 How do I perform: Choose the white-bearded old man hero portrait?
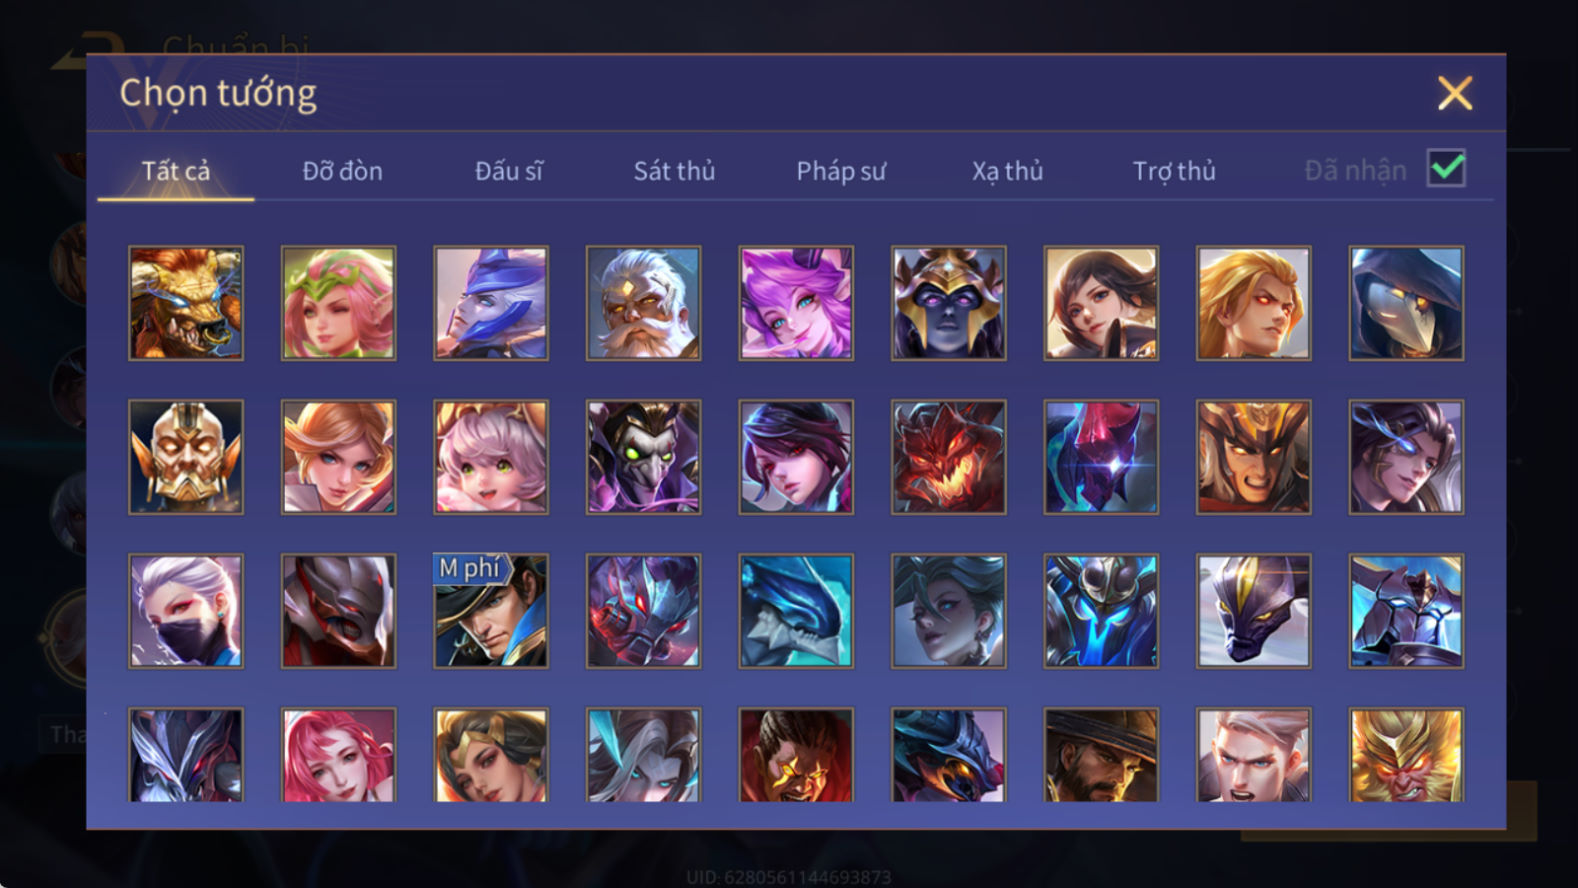pyautogui.click(x=643, y=303)
